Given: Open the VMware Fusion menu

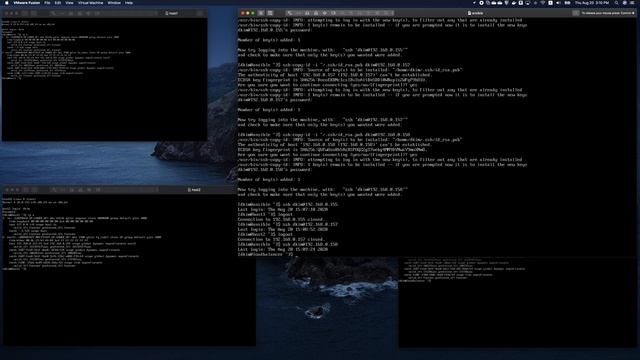Looking at the screenshot, I should (27, 3).
